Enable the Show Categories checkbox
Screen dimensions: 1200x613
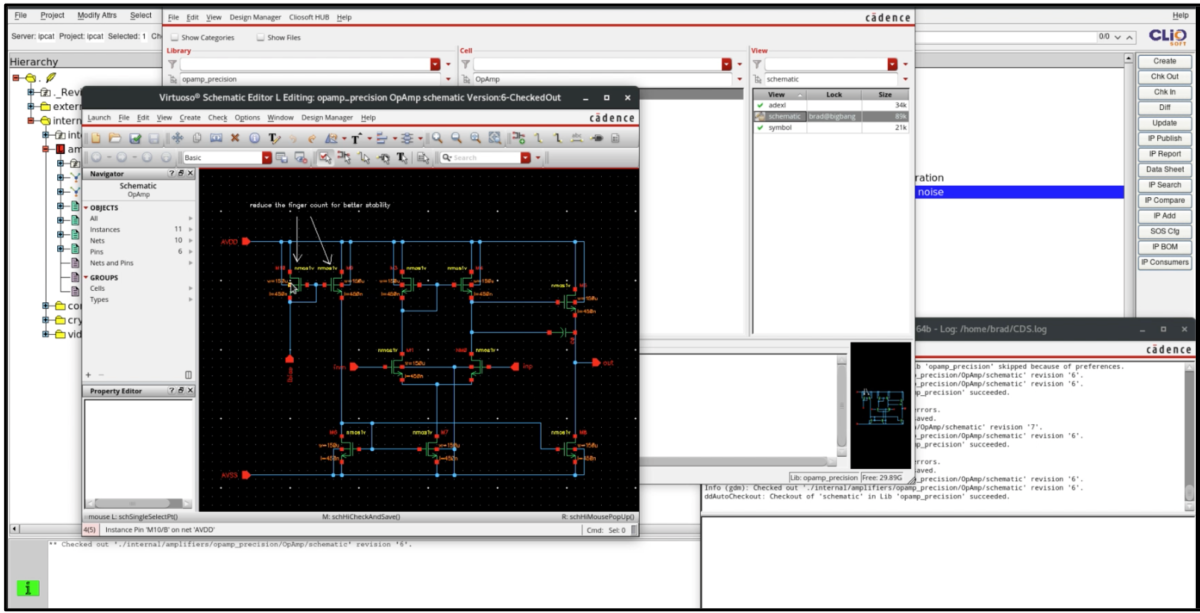[174, 38]
